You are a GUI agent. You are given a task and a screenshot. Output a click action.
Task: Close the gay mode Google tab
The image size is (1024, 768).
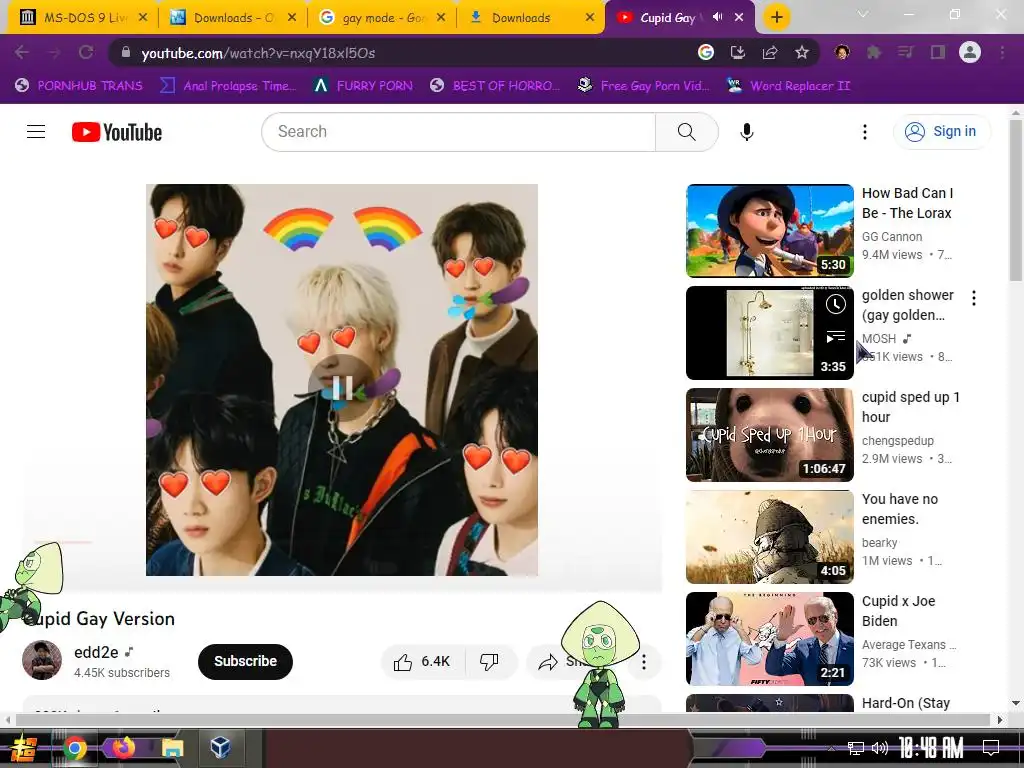[441, 18]
